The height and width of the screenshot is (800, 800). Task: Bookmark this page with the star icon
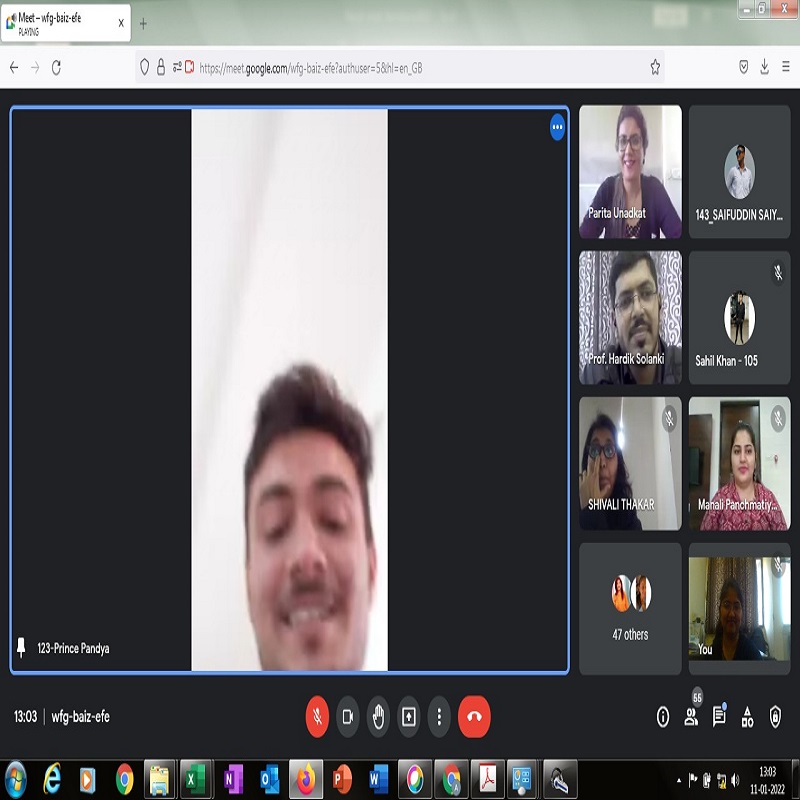tap(655, 67)
